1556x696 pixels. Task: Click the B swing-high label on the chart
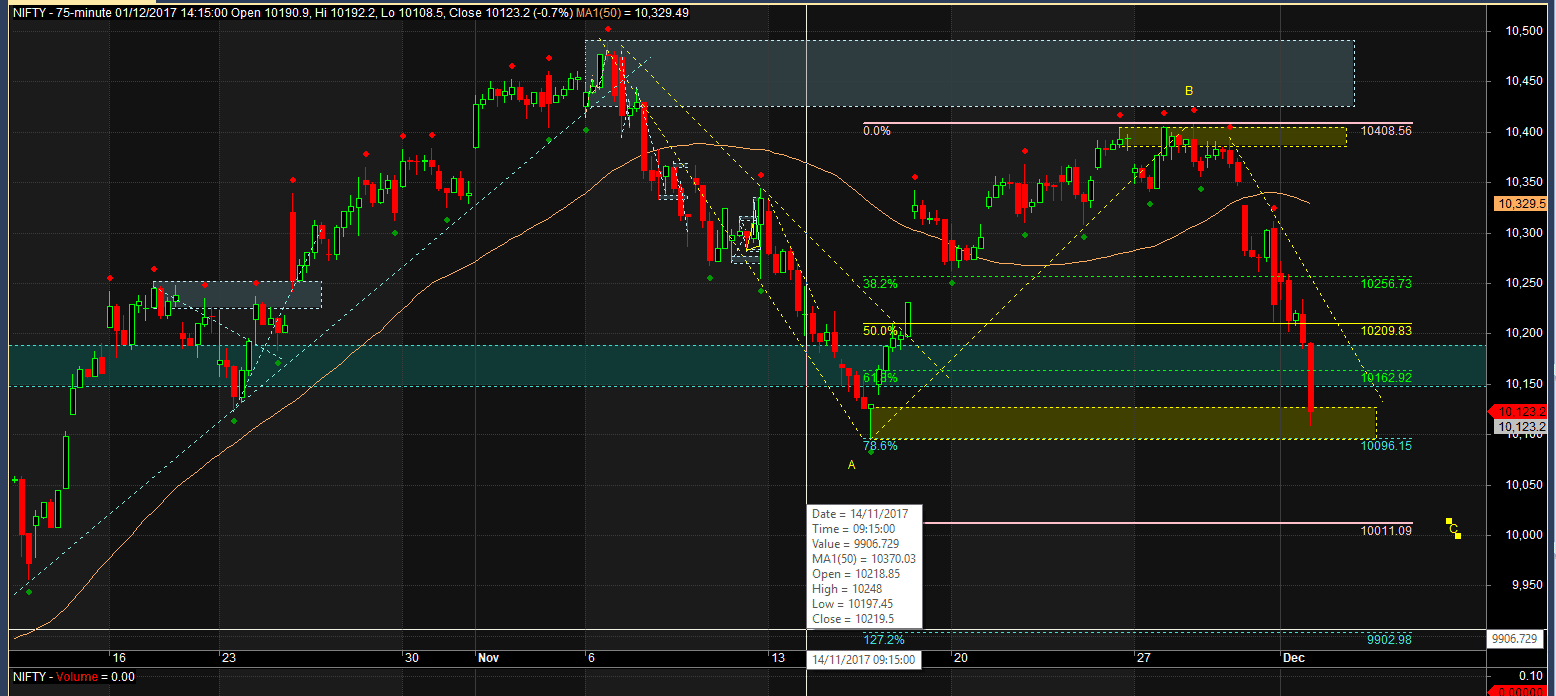pos(1188,89)
